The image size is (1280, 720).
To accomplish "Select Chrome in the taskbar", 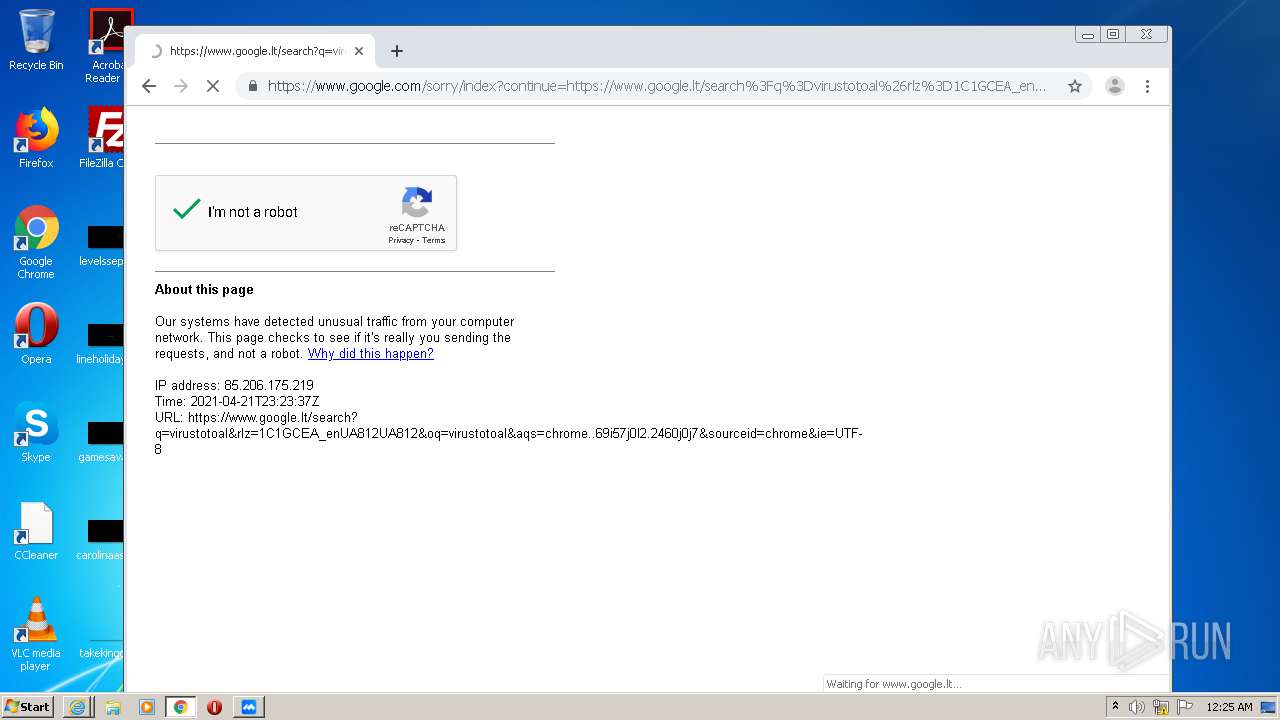I will (x=181, y=707).
